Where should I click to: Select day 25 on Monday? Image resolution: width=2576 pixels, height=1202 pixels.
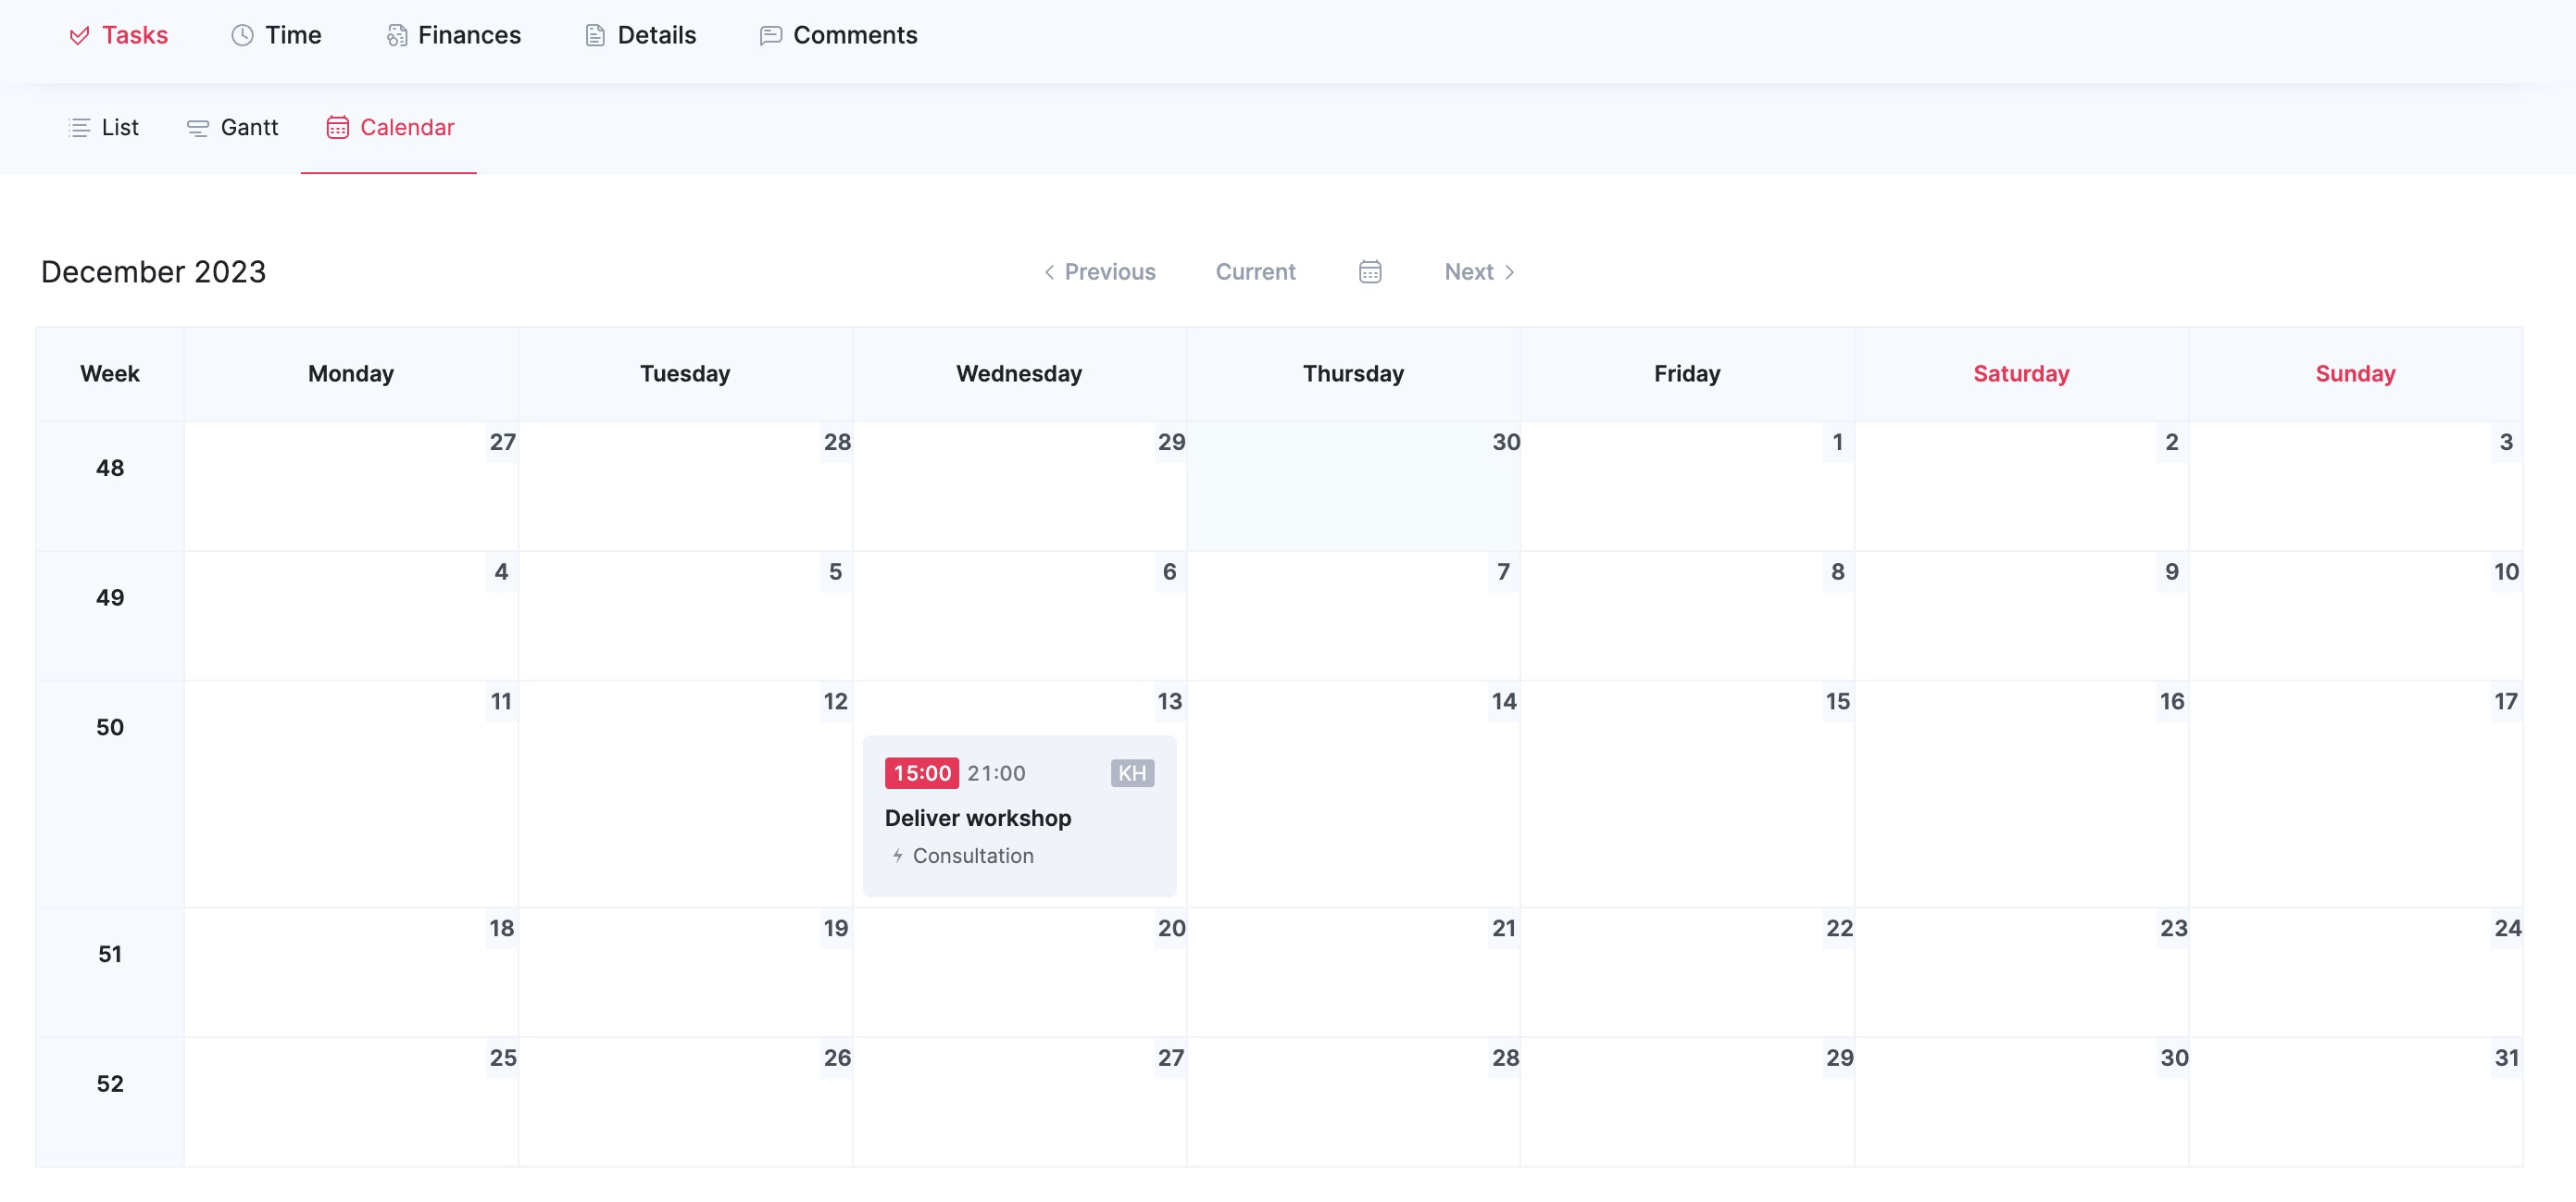click(x=351, y=1102)
